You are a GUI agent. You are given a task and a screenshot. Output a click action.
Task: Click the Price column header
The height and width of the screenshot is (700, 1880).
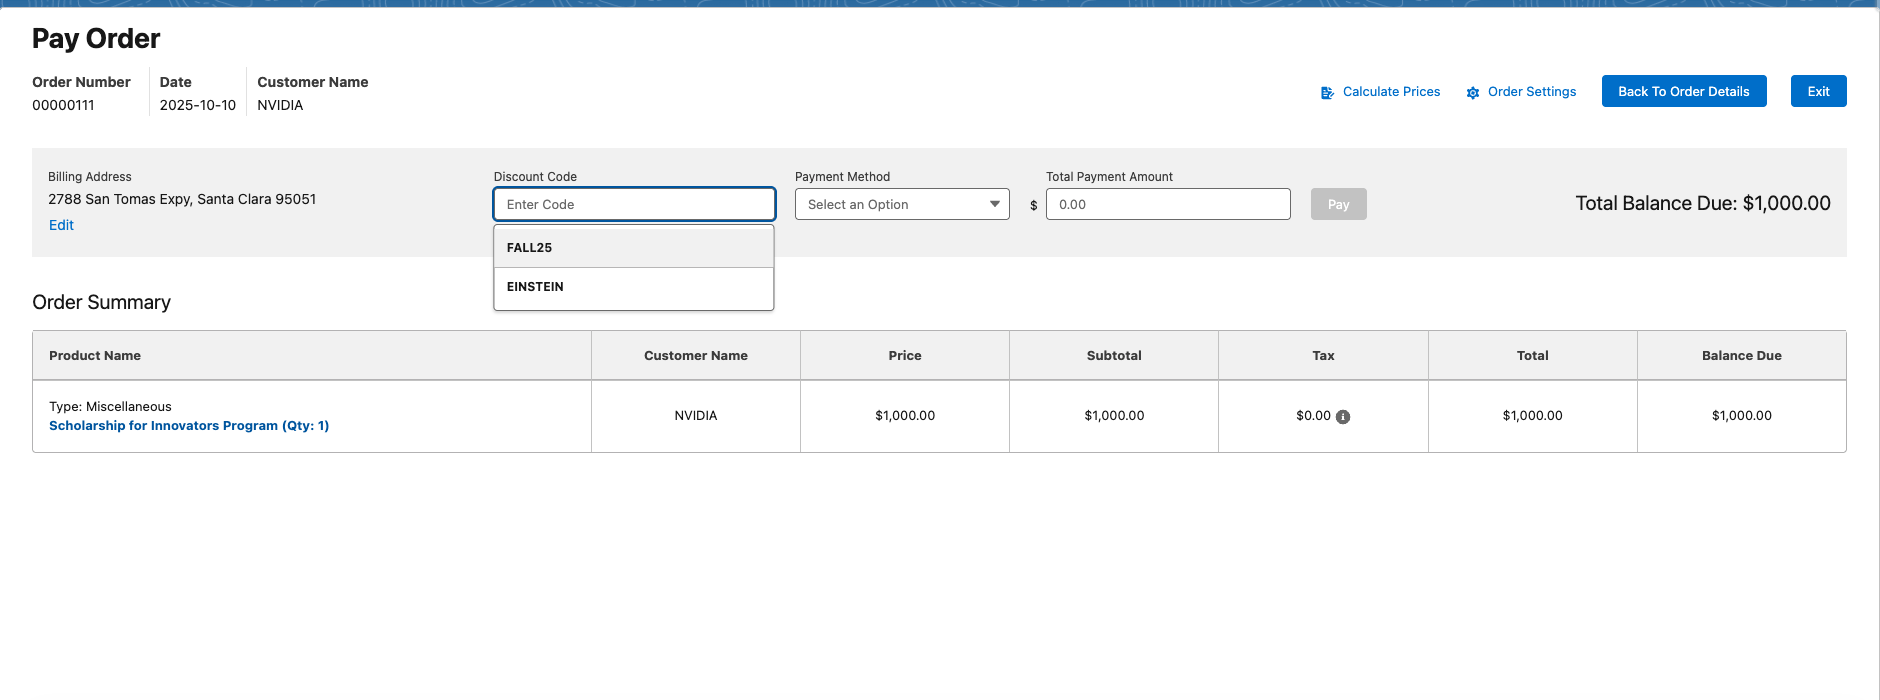click(905, 355)
